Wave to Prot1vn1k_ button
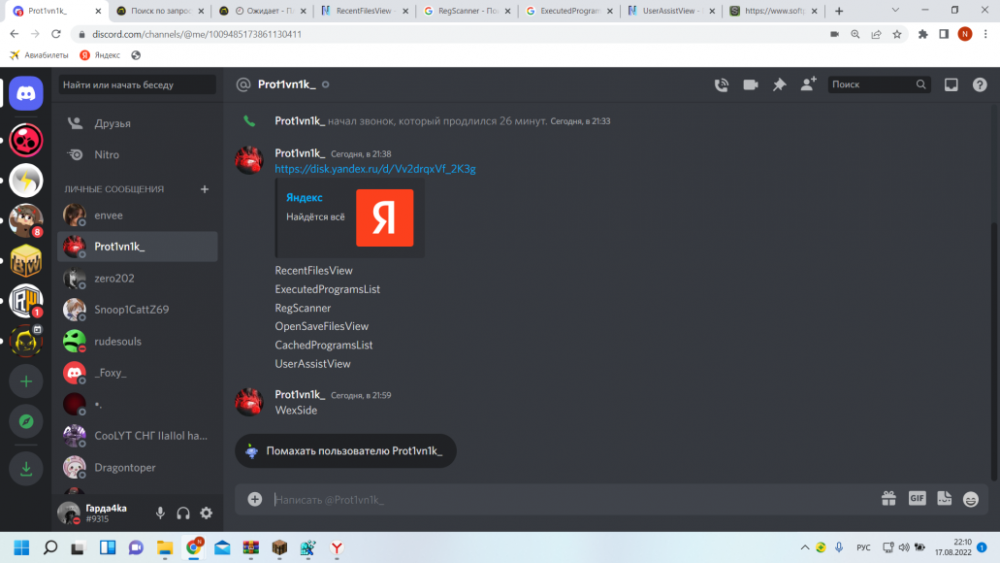Viewport: 1000px width, 563px height. (346, 451)
